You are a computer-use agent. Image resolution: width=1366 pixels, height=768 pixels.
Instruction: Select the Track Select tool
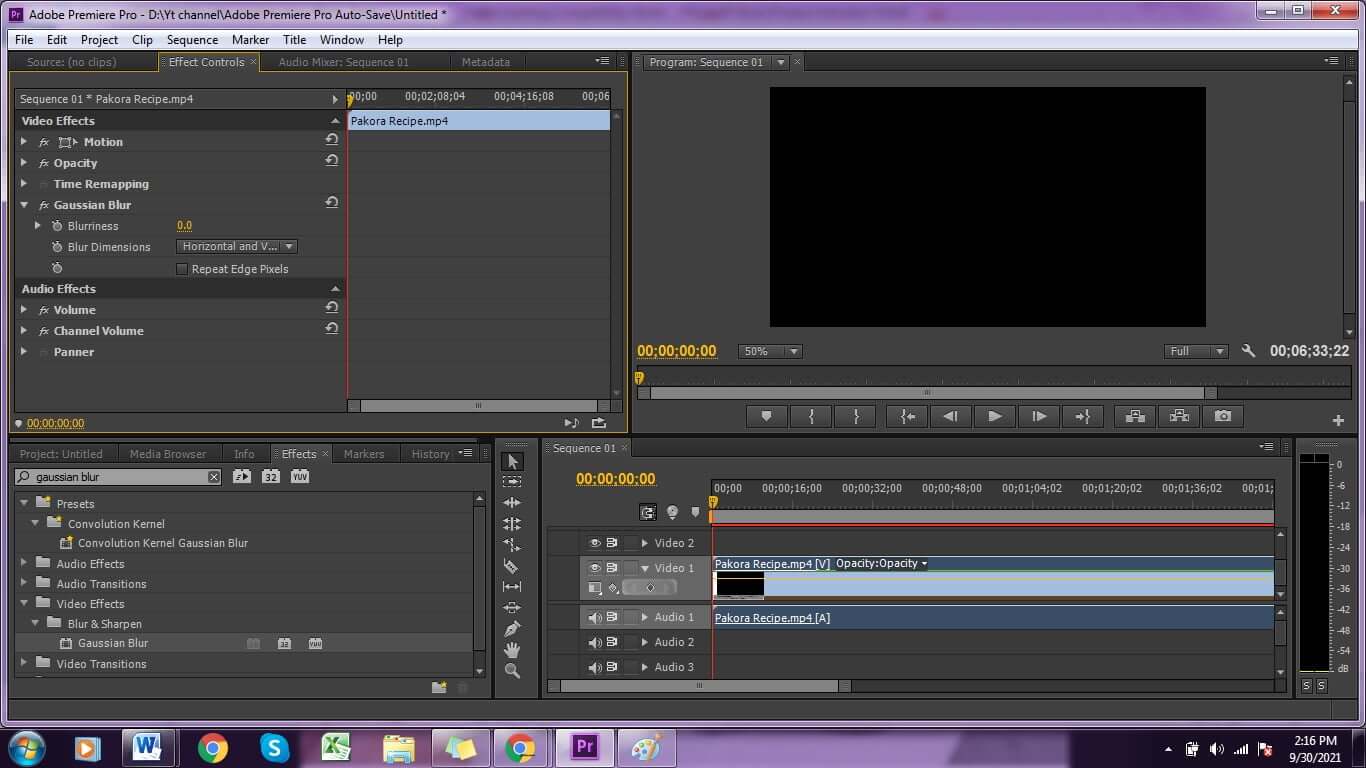point(512,482)
